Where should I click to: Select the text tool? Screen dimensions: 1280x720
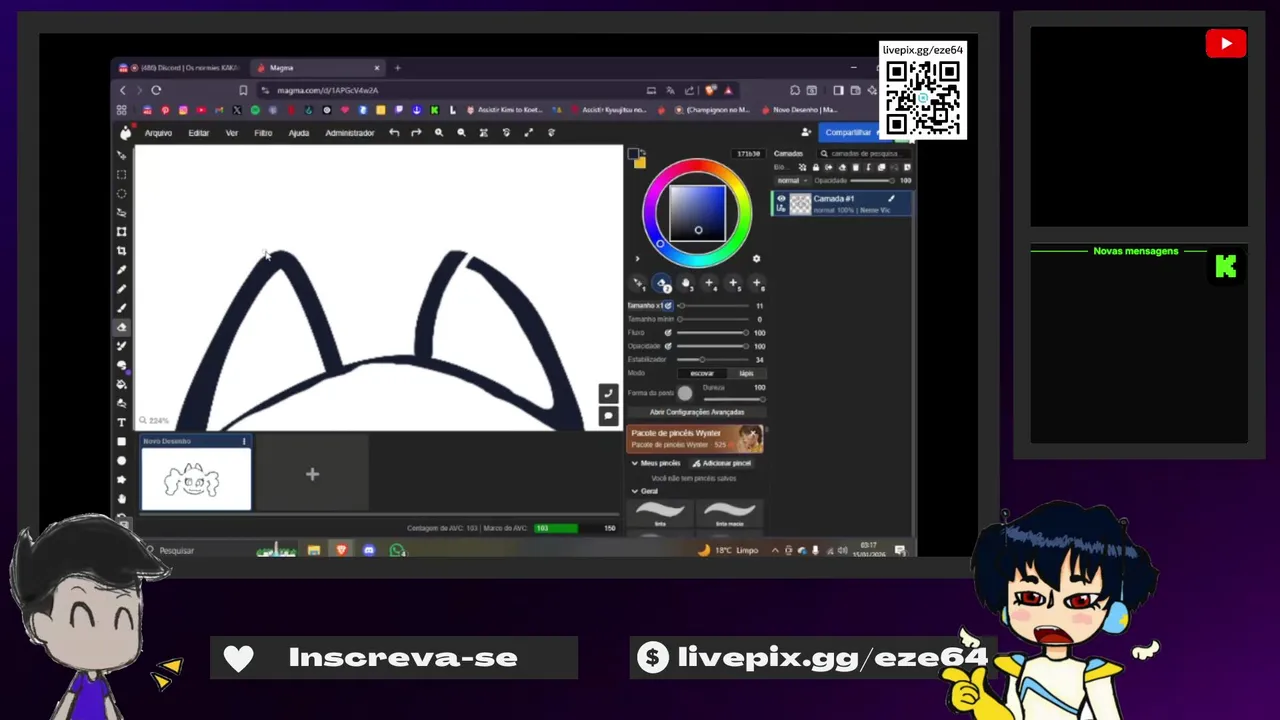(122, 422)
